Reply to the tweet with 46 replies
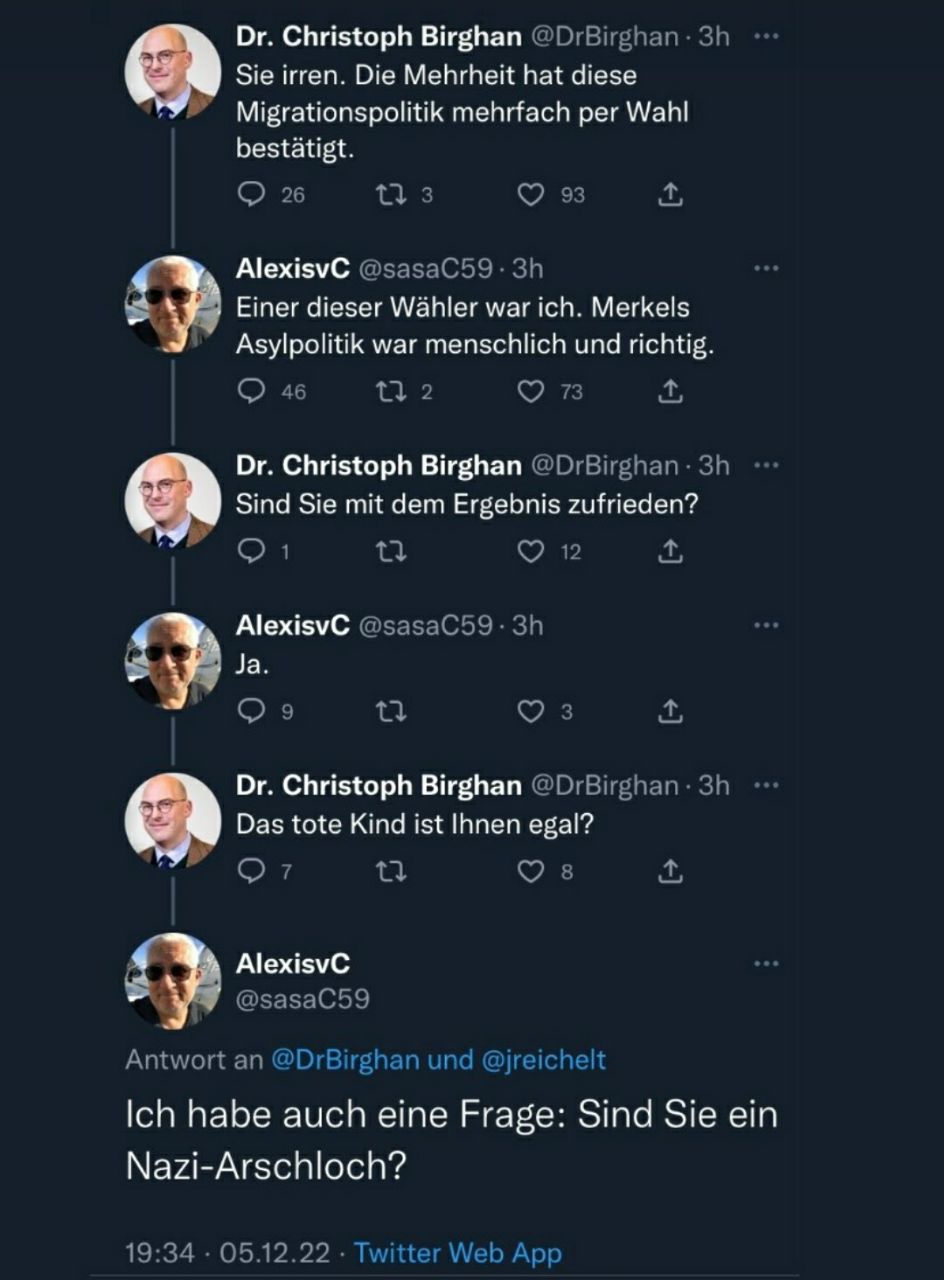Image resolution: width=944 pixels, height=1280 pixels. (251, 391)
